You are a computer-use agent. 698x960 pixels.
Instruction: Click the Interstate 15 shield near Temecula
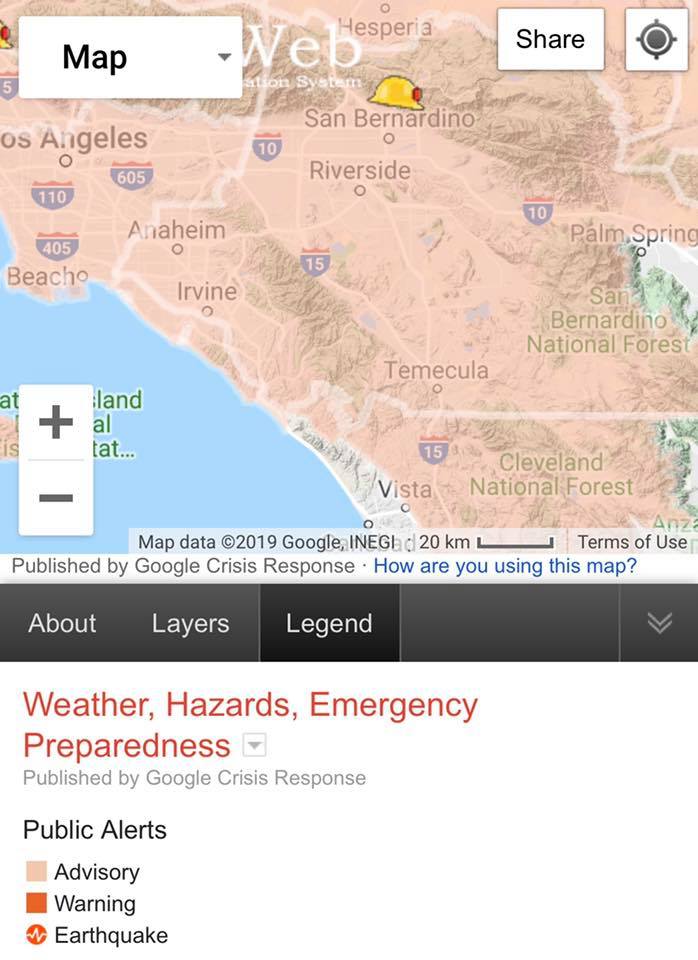click(433, 451)
